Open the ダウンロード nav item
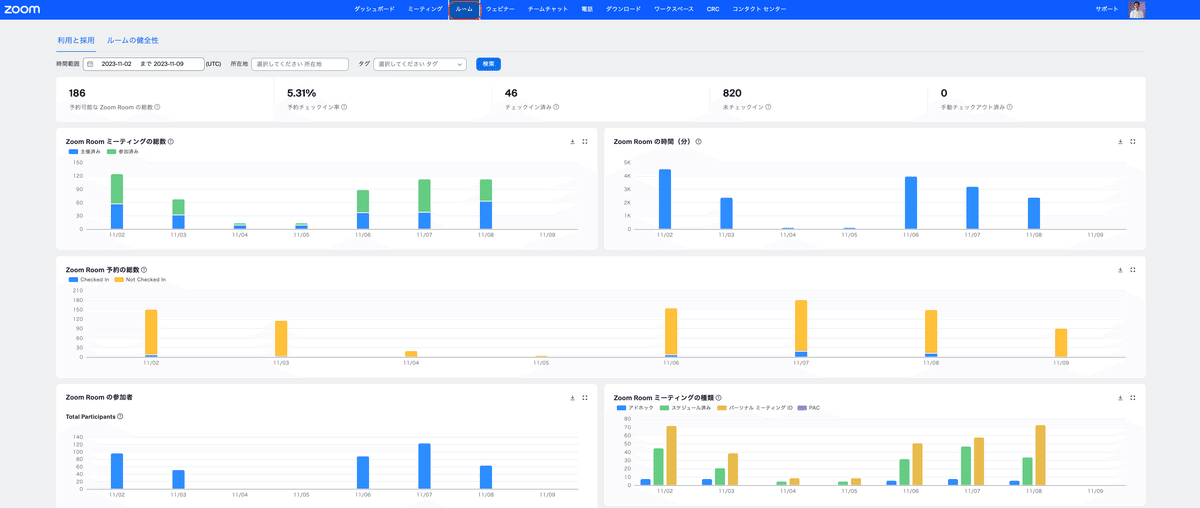The height and width of the screenshot is (508, 1200). click(x=624, y=9)
